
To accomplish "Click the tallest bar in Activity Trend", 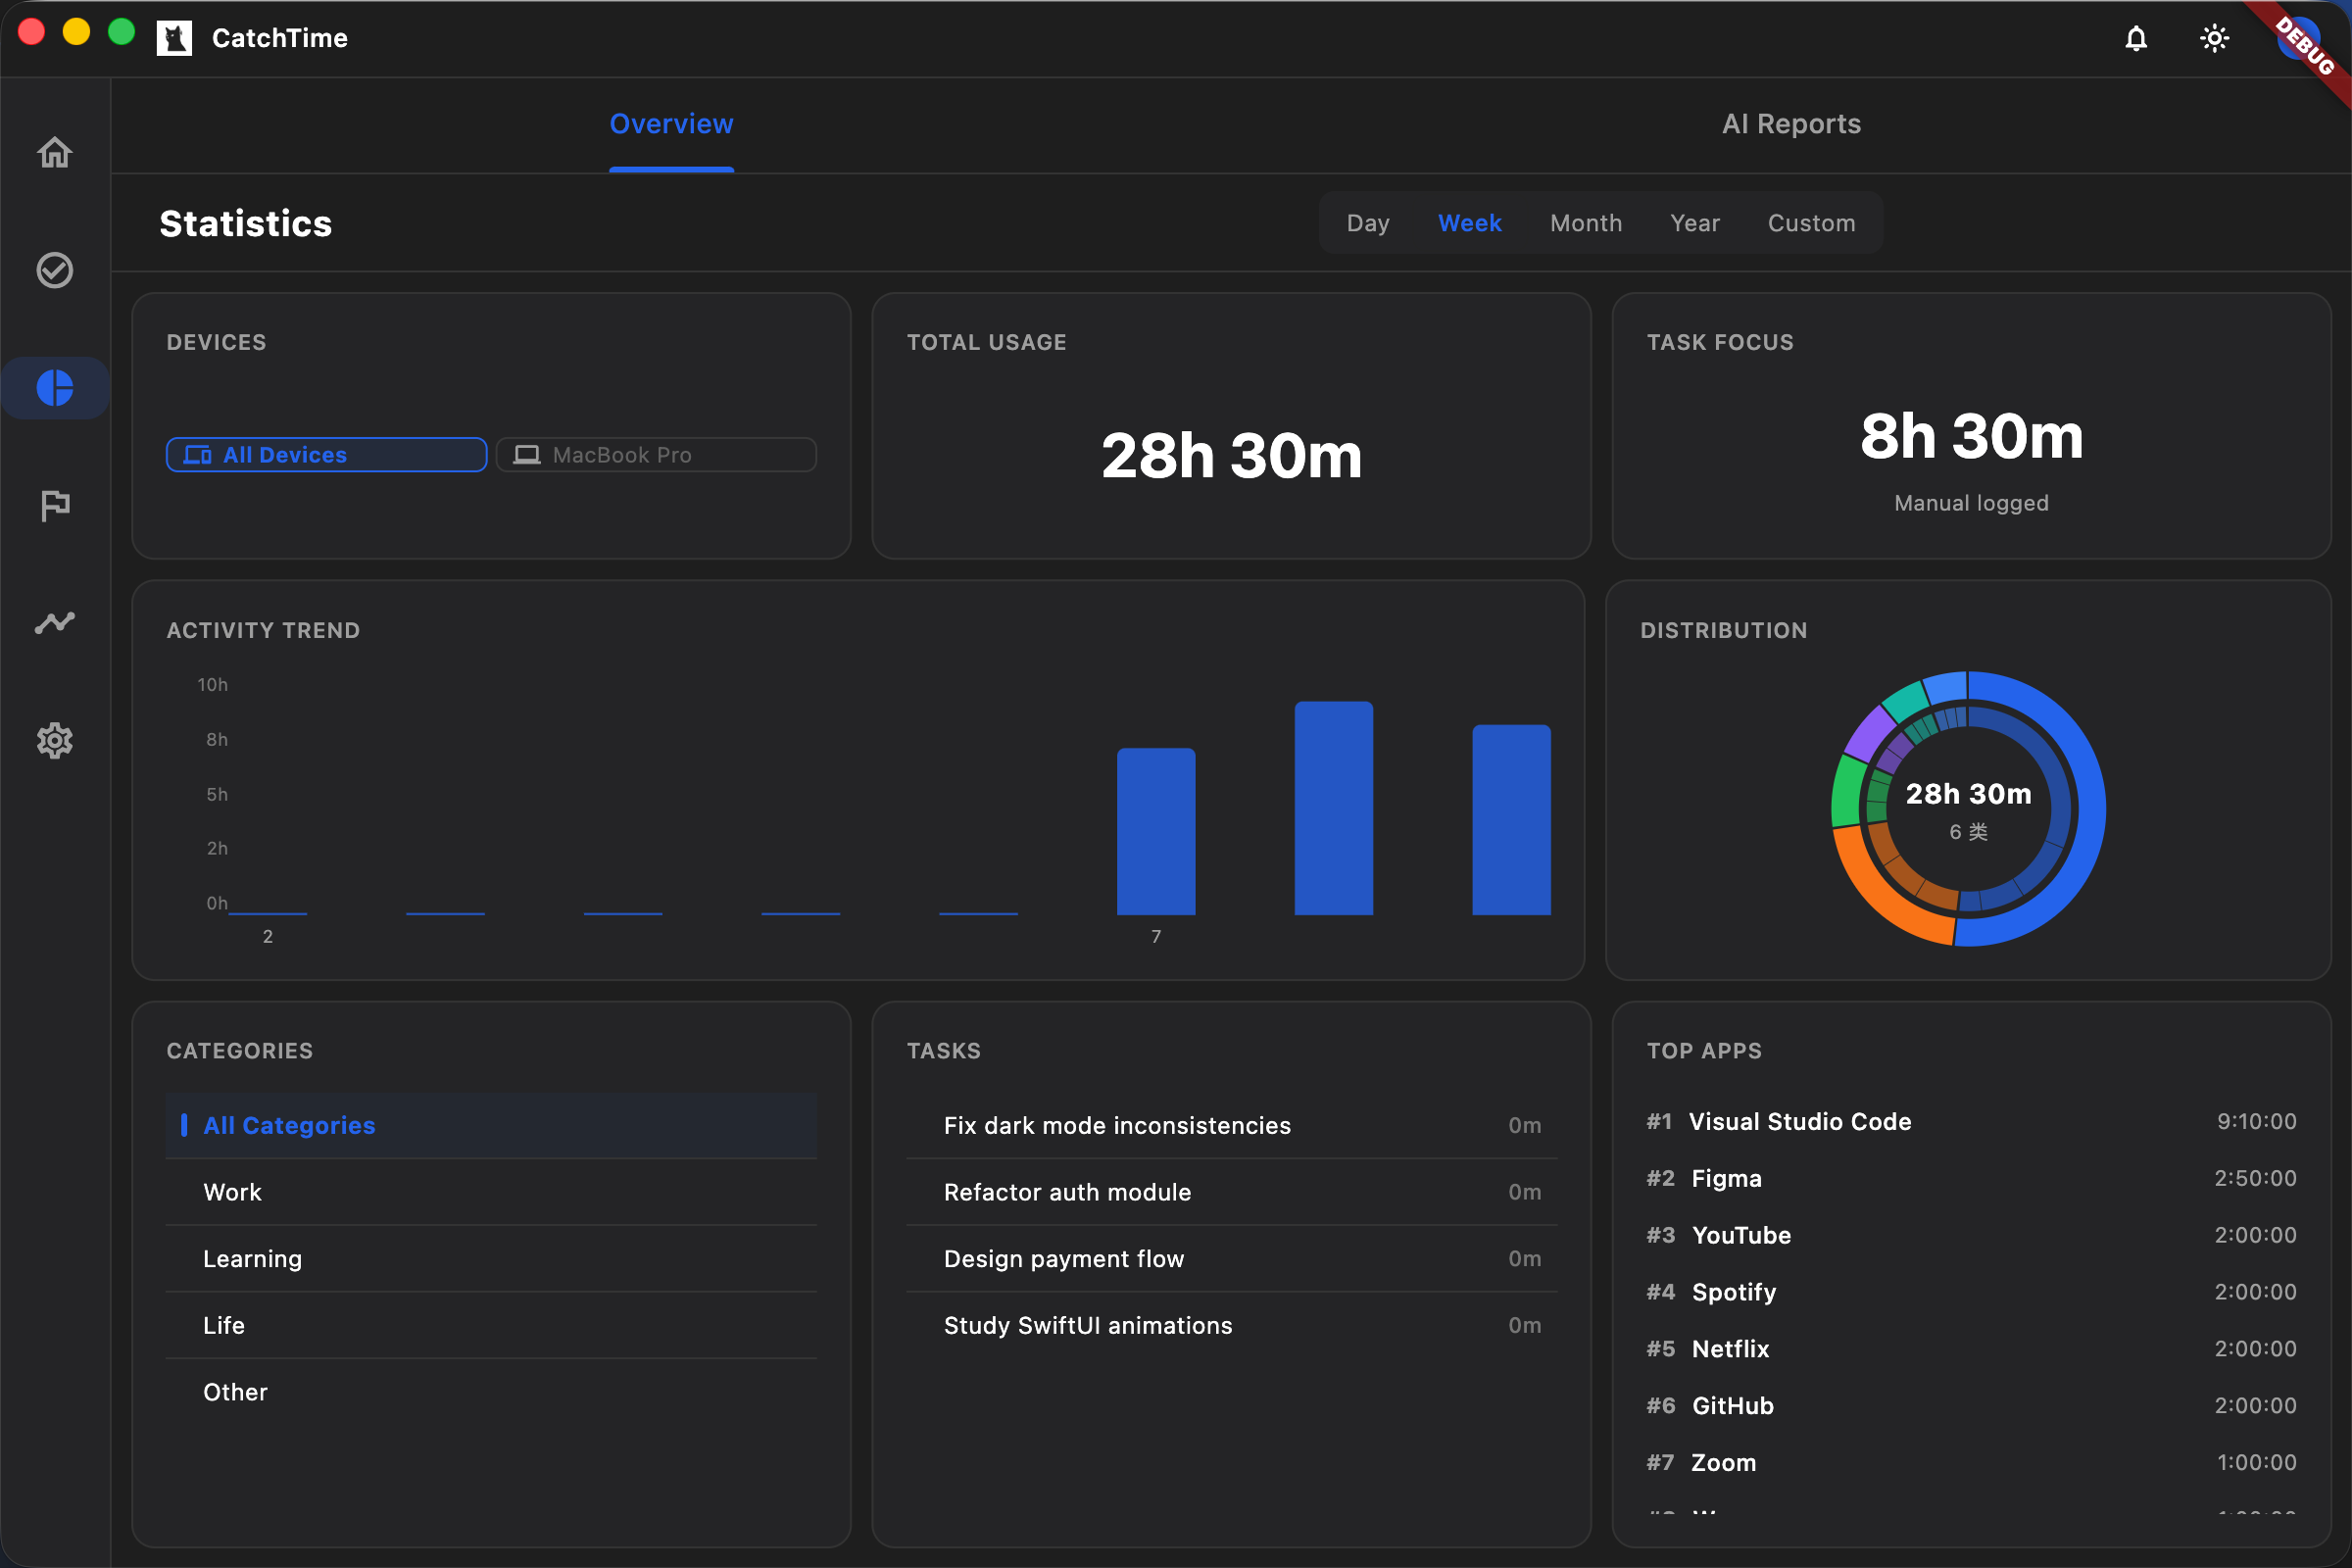I will pyautogui.click(x=1333, y=808).
